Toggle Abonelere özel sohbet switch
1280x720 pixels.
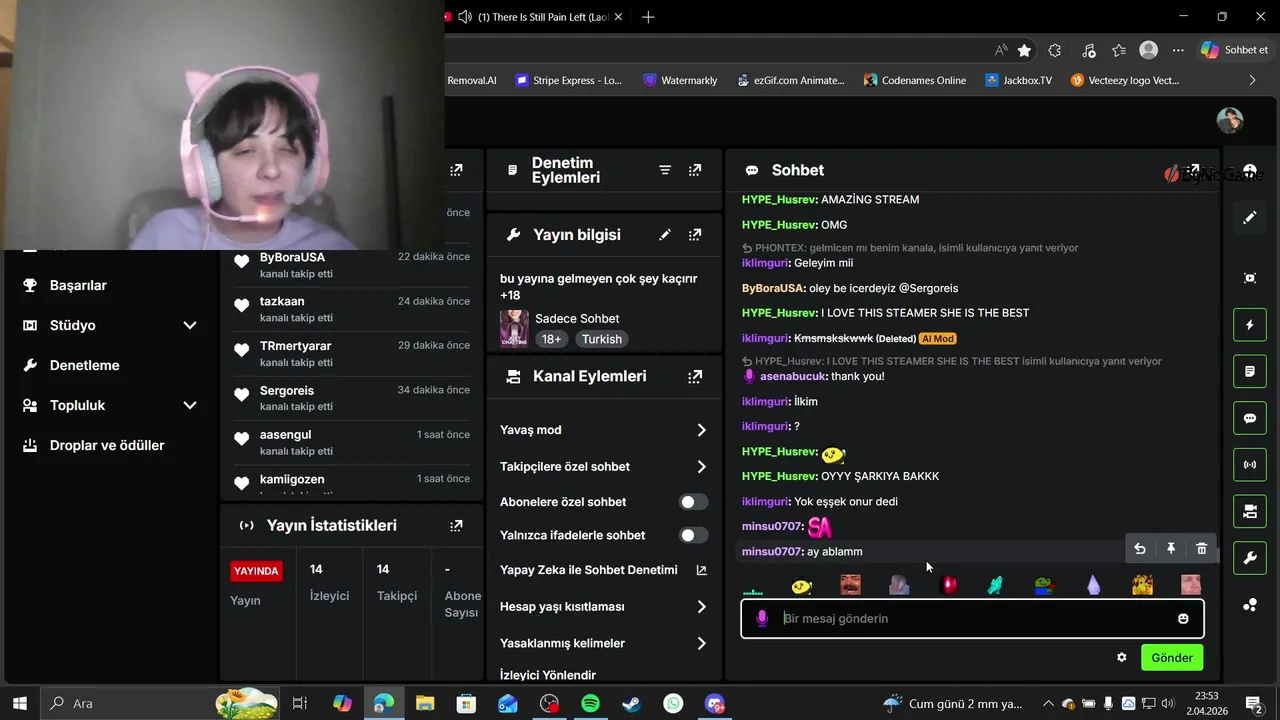pos(693,502)
